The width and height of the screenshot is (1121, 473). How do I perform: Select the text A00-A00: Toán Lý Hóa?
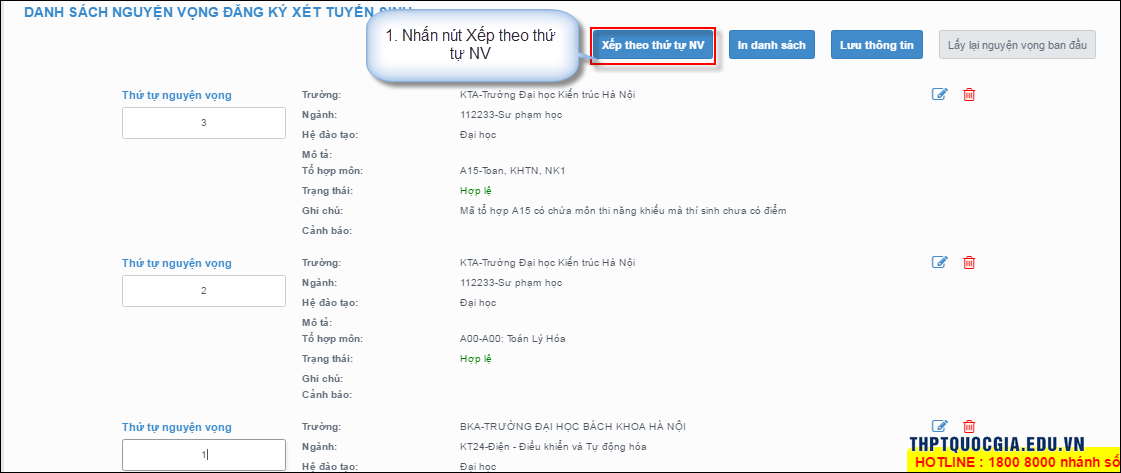(x=513, y=339)
